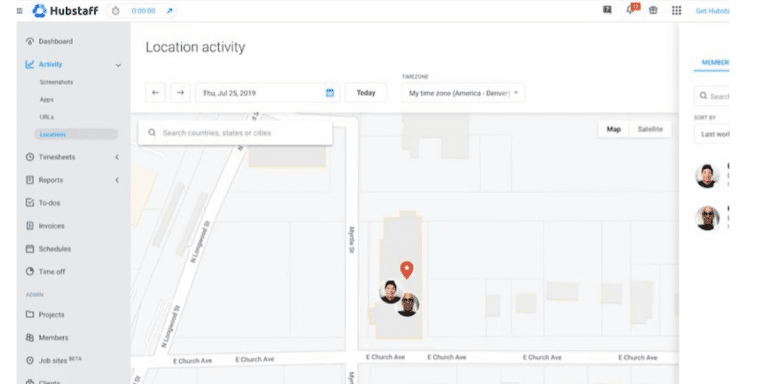The height and width of the screenshot is (384, 768).
Task: Click the Timesheets clock icon
Action: [x=30, y=157]
